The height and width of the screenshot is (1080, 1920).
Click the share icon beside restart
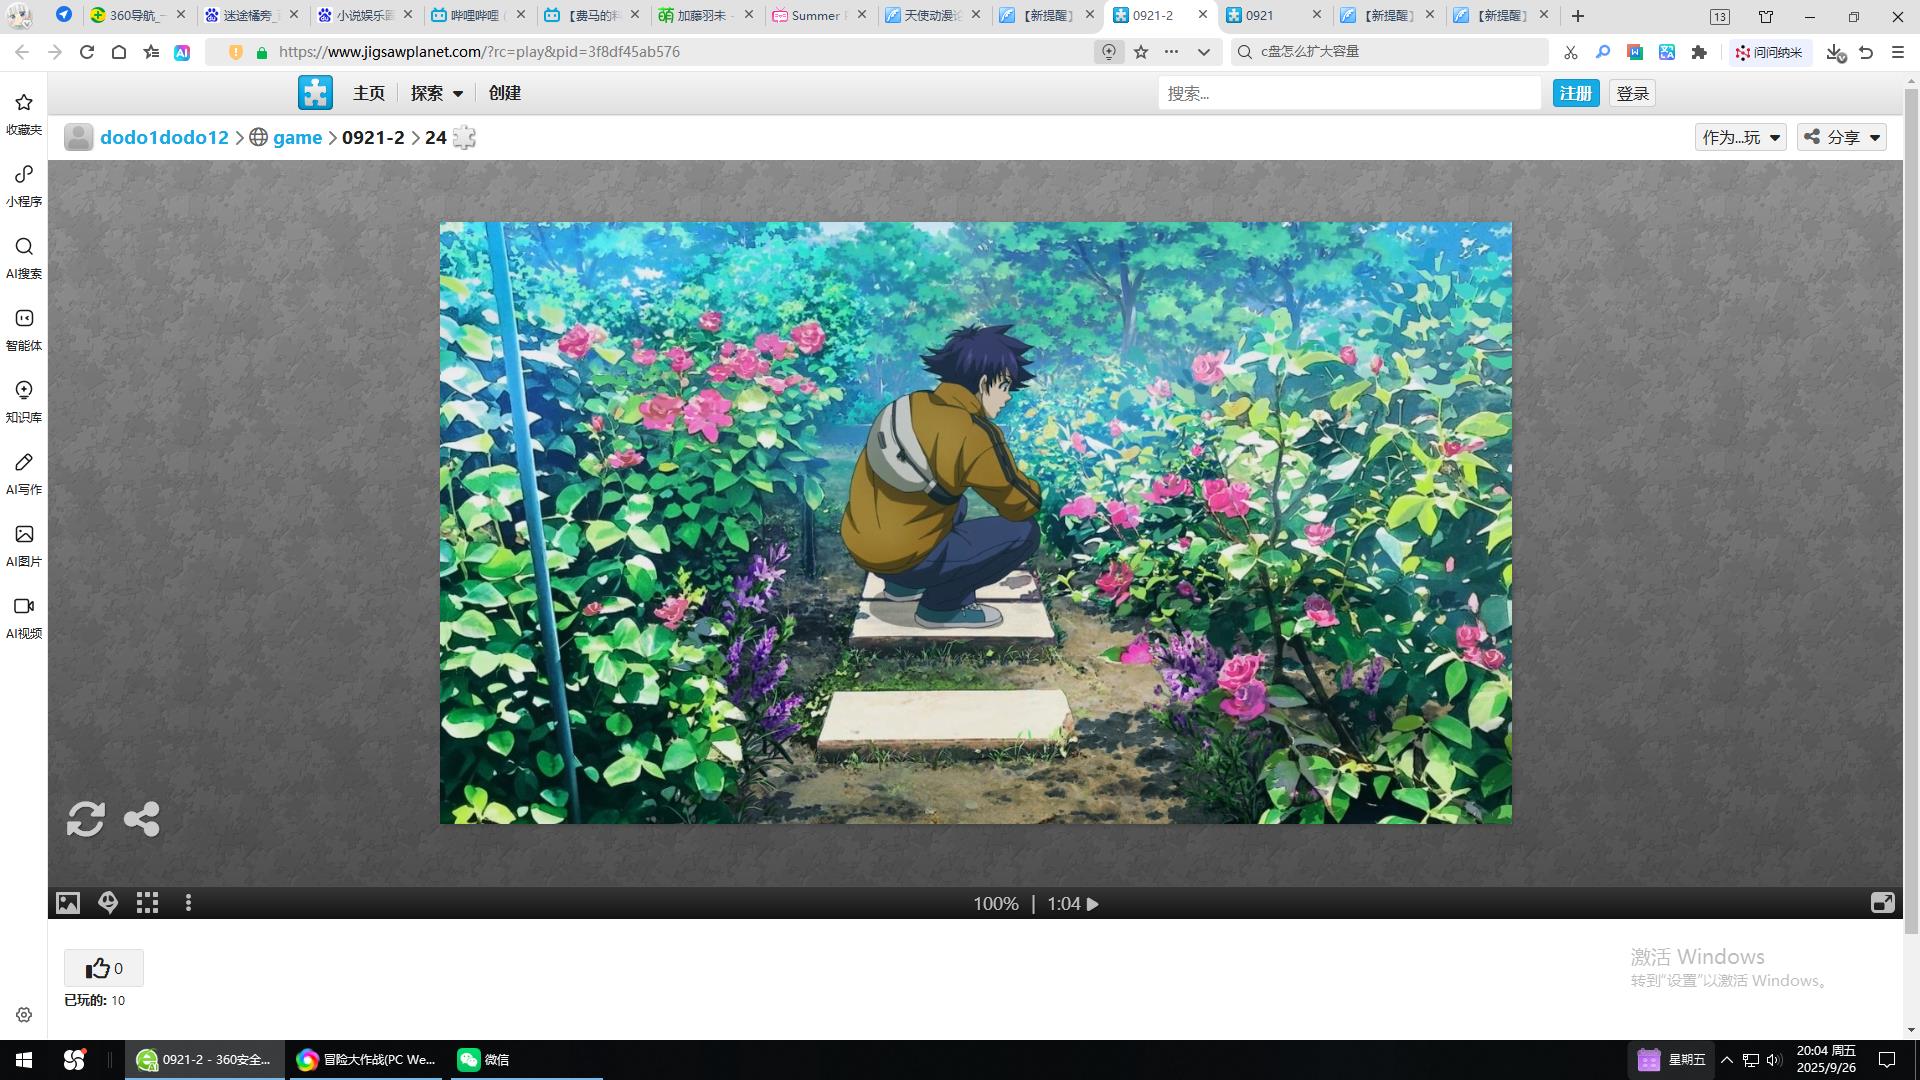(x=142, y=819)
